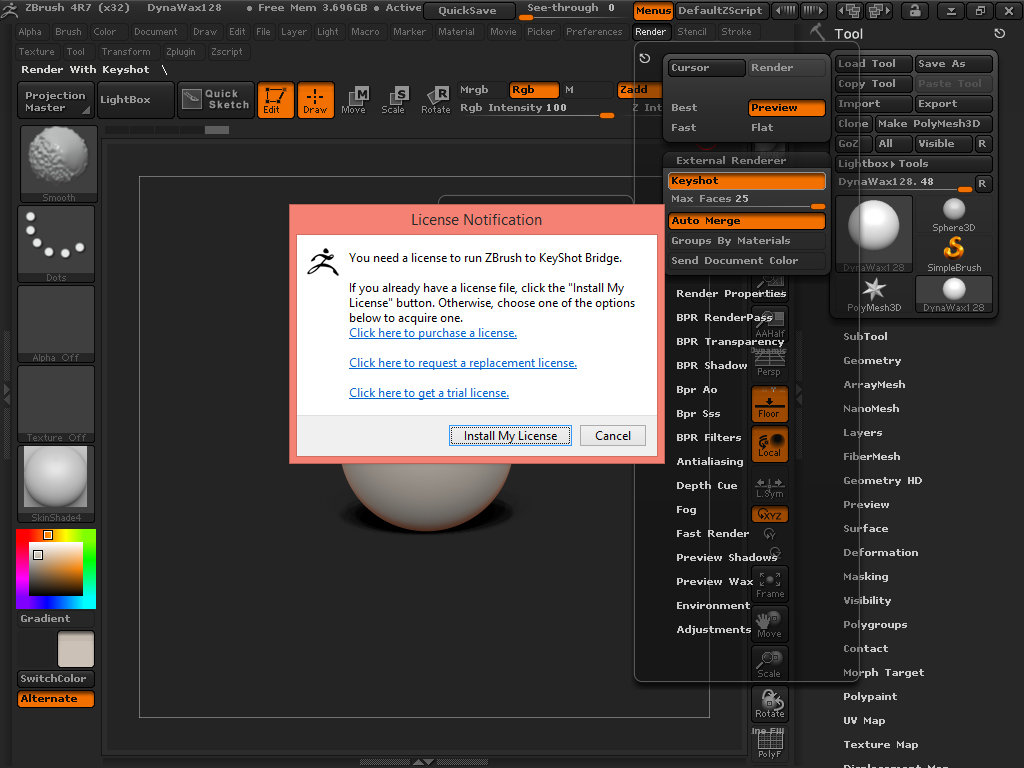The height and width of the screenshot is (768, 1024).
Task: Select the Edit mode icon
Action: pyautogui.click(x=276, y=100)
